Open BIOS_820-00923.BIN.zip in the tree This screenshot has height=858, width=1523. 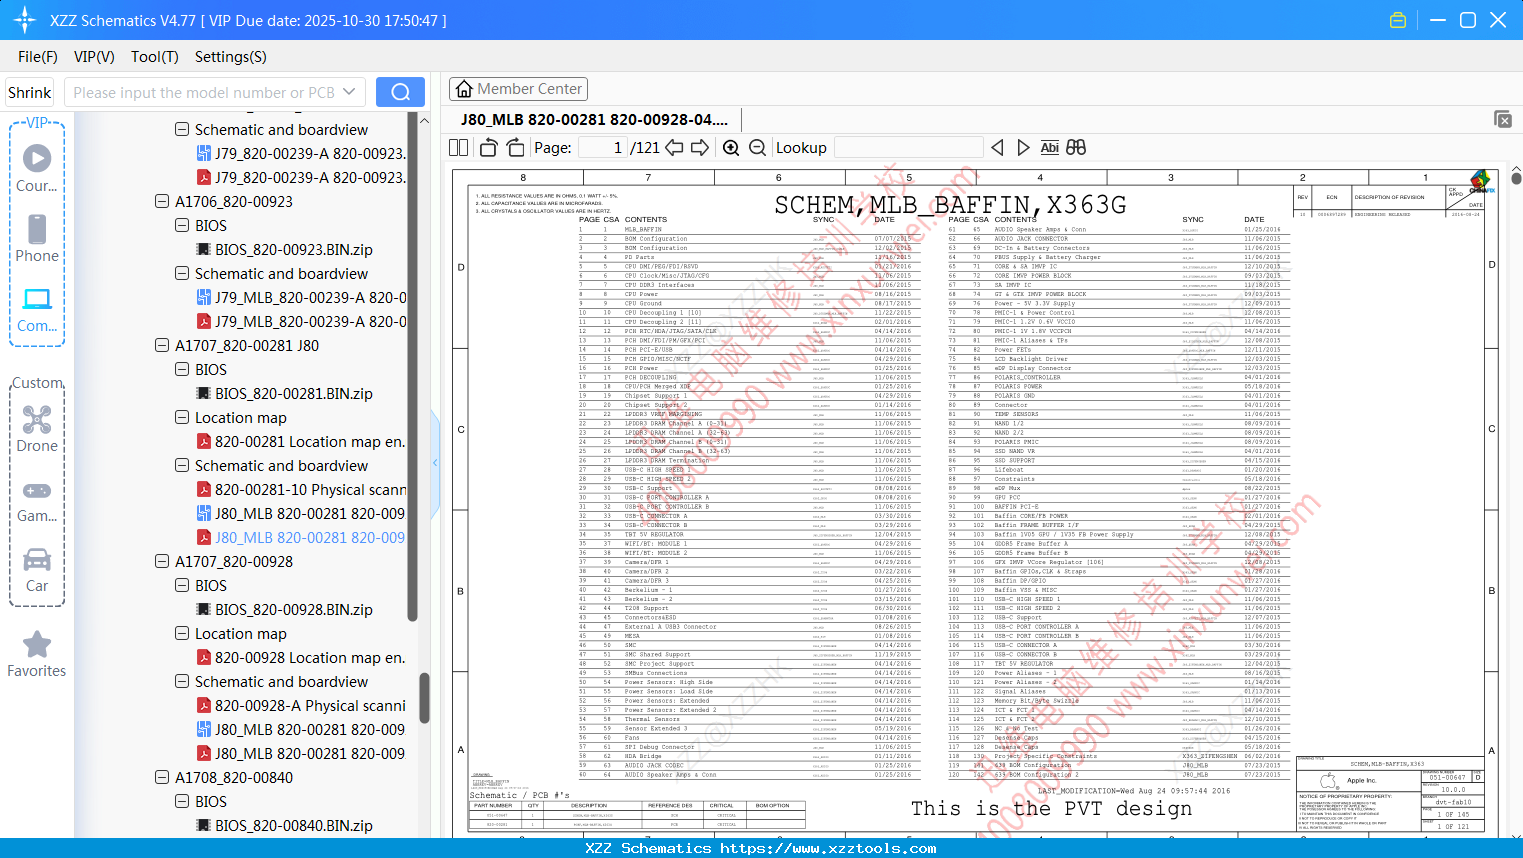(284, 249)
